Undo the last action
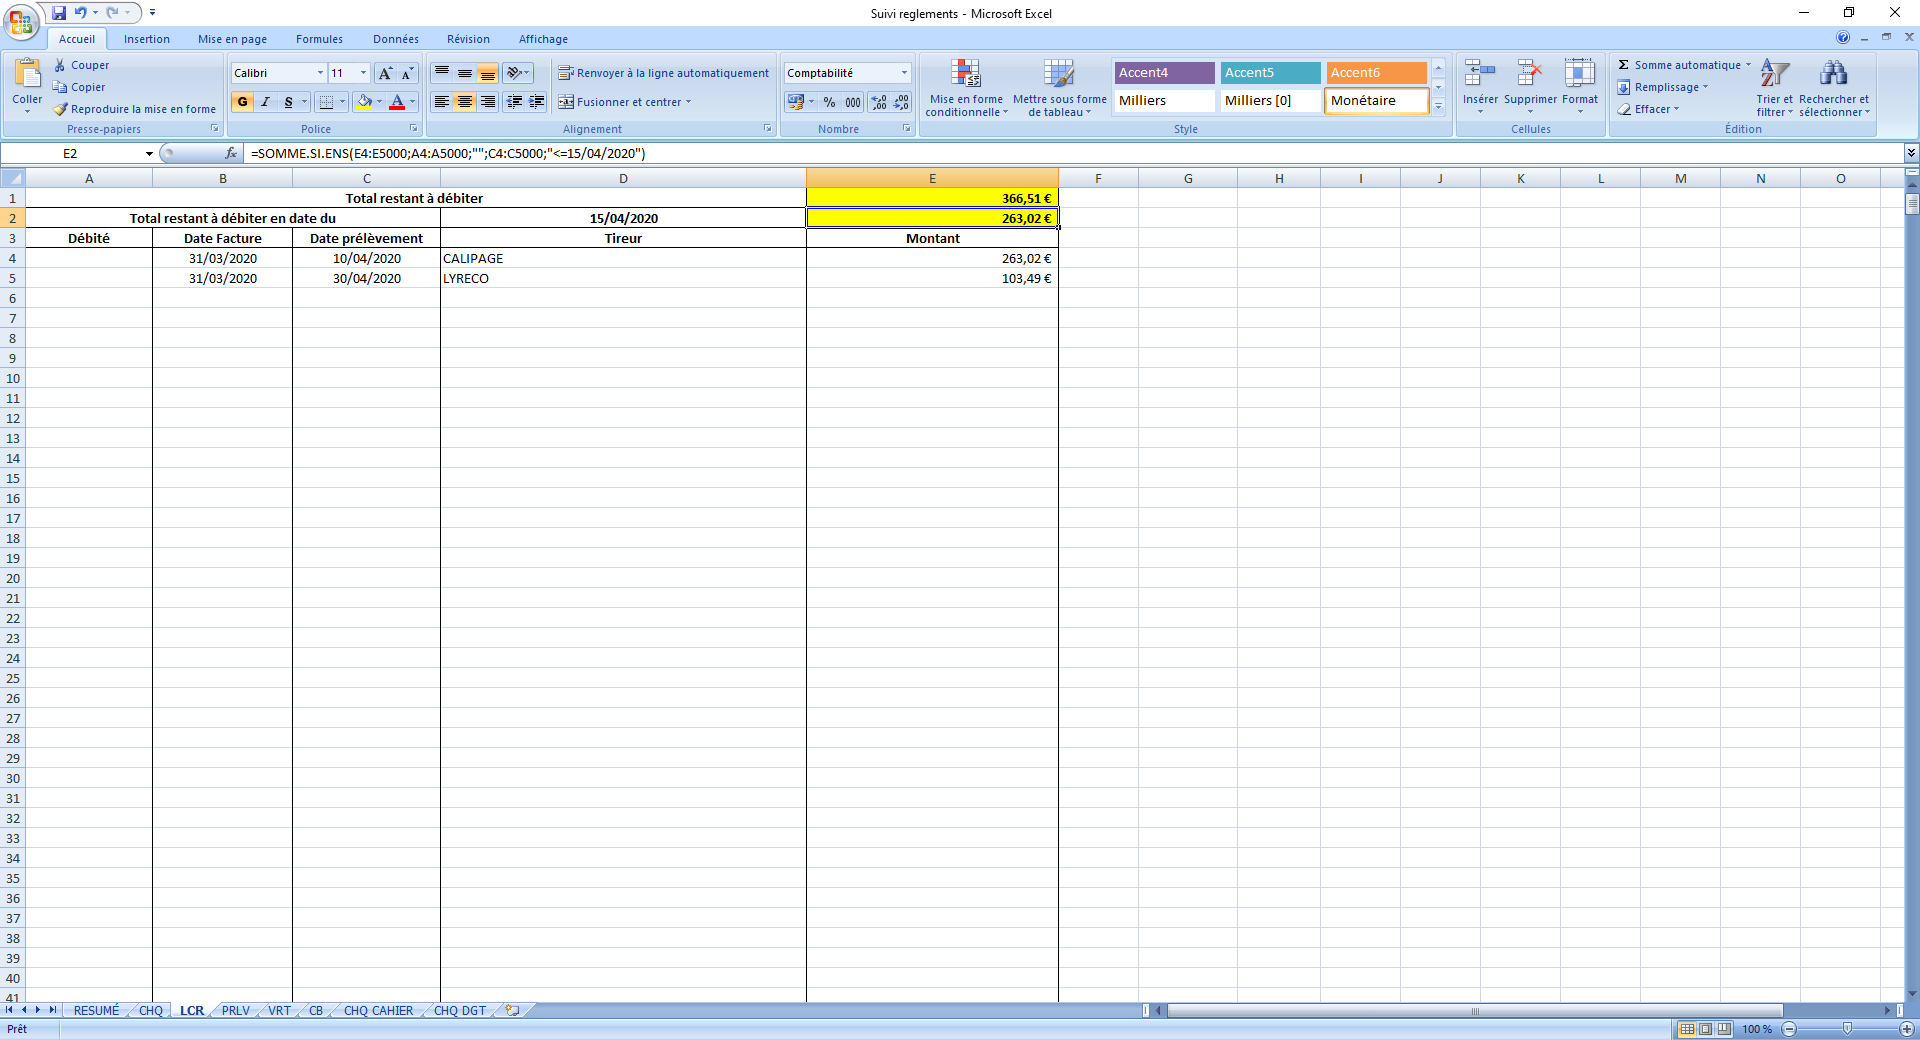Screen dimensions: 1920x1040 (x=81, y=13)
